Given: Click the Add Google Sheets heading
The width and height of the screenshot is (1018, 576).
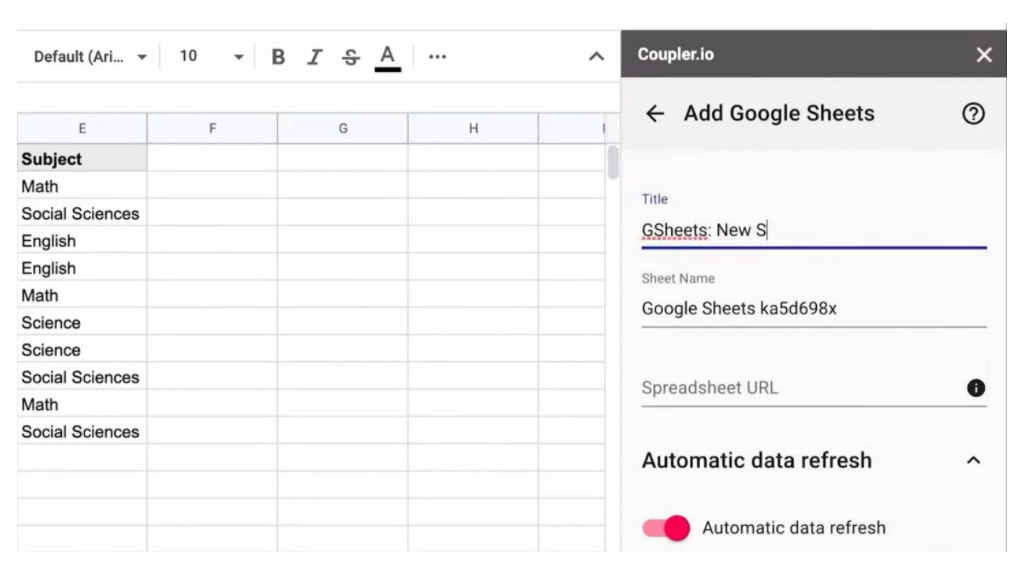Looking at the screenshot, I should click(778, 114).
